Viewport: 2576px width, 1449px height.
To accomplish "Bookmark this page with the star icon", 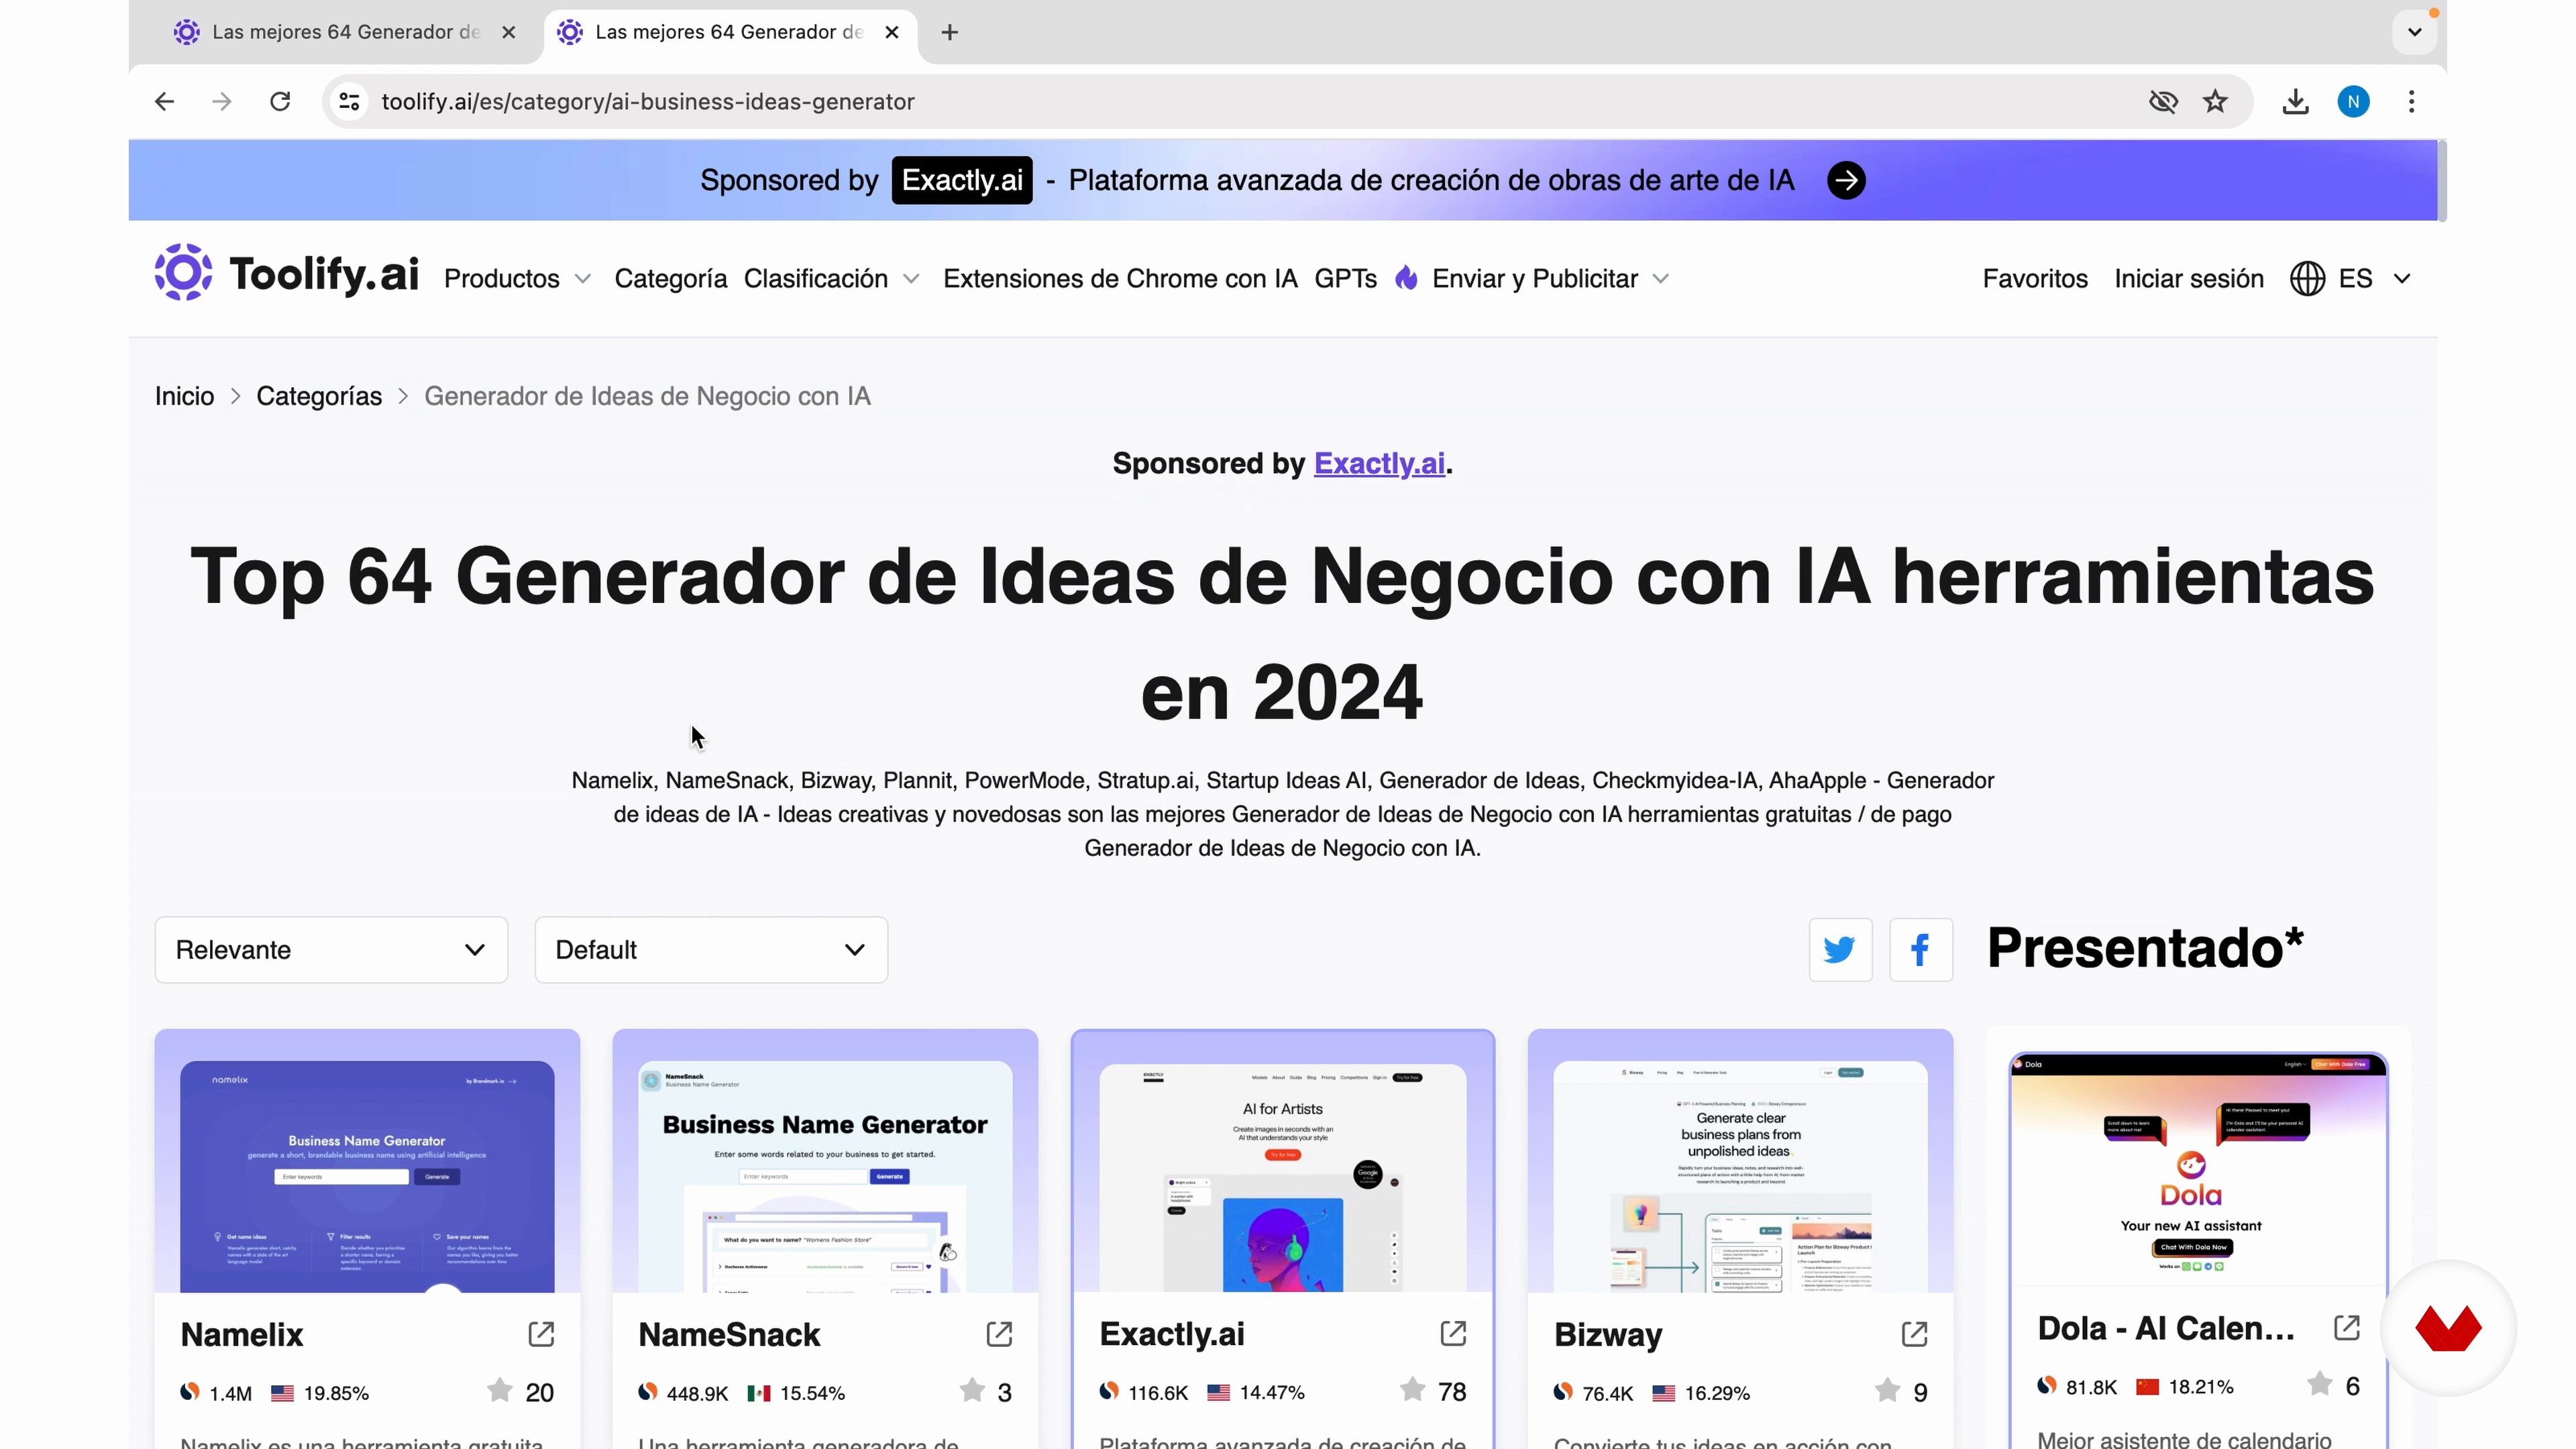I will 2215,101.
